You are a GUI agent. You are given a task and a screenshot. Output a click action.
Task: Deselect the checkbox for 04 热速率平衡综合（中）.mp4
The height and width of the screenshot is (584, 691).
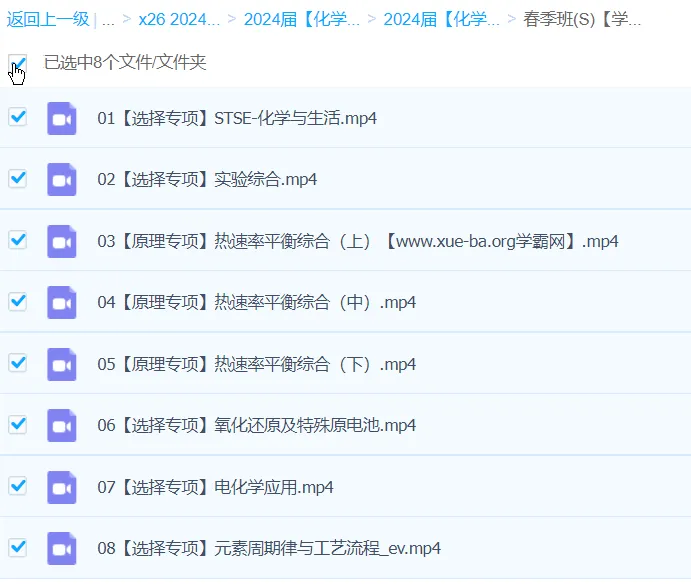point(17,301)
